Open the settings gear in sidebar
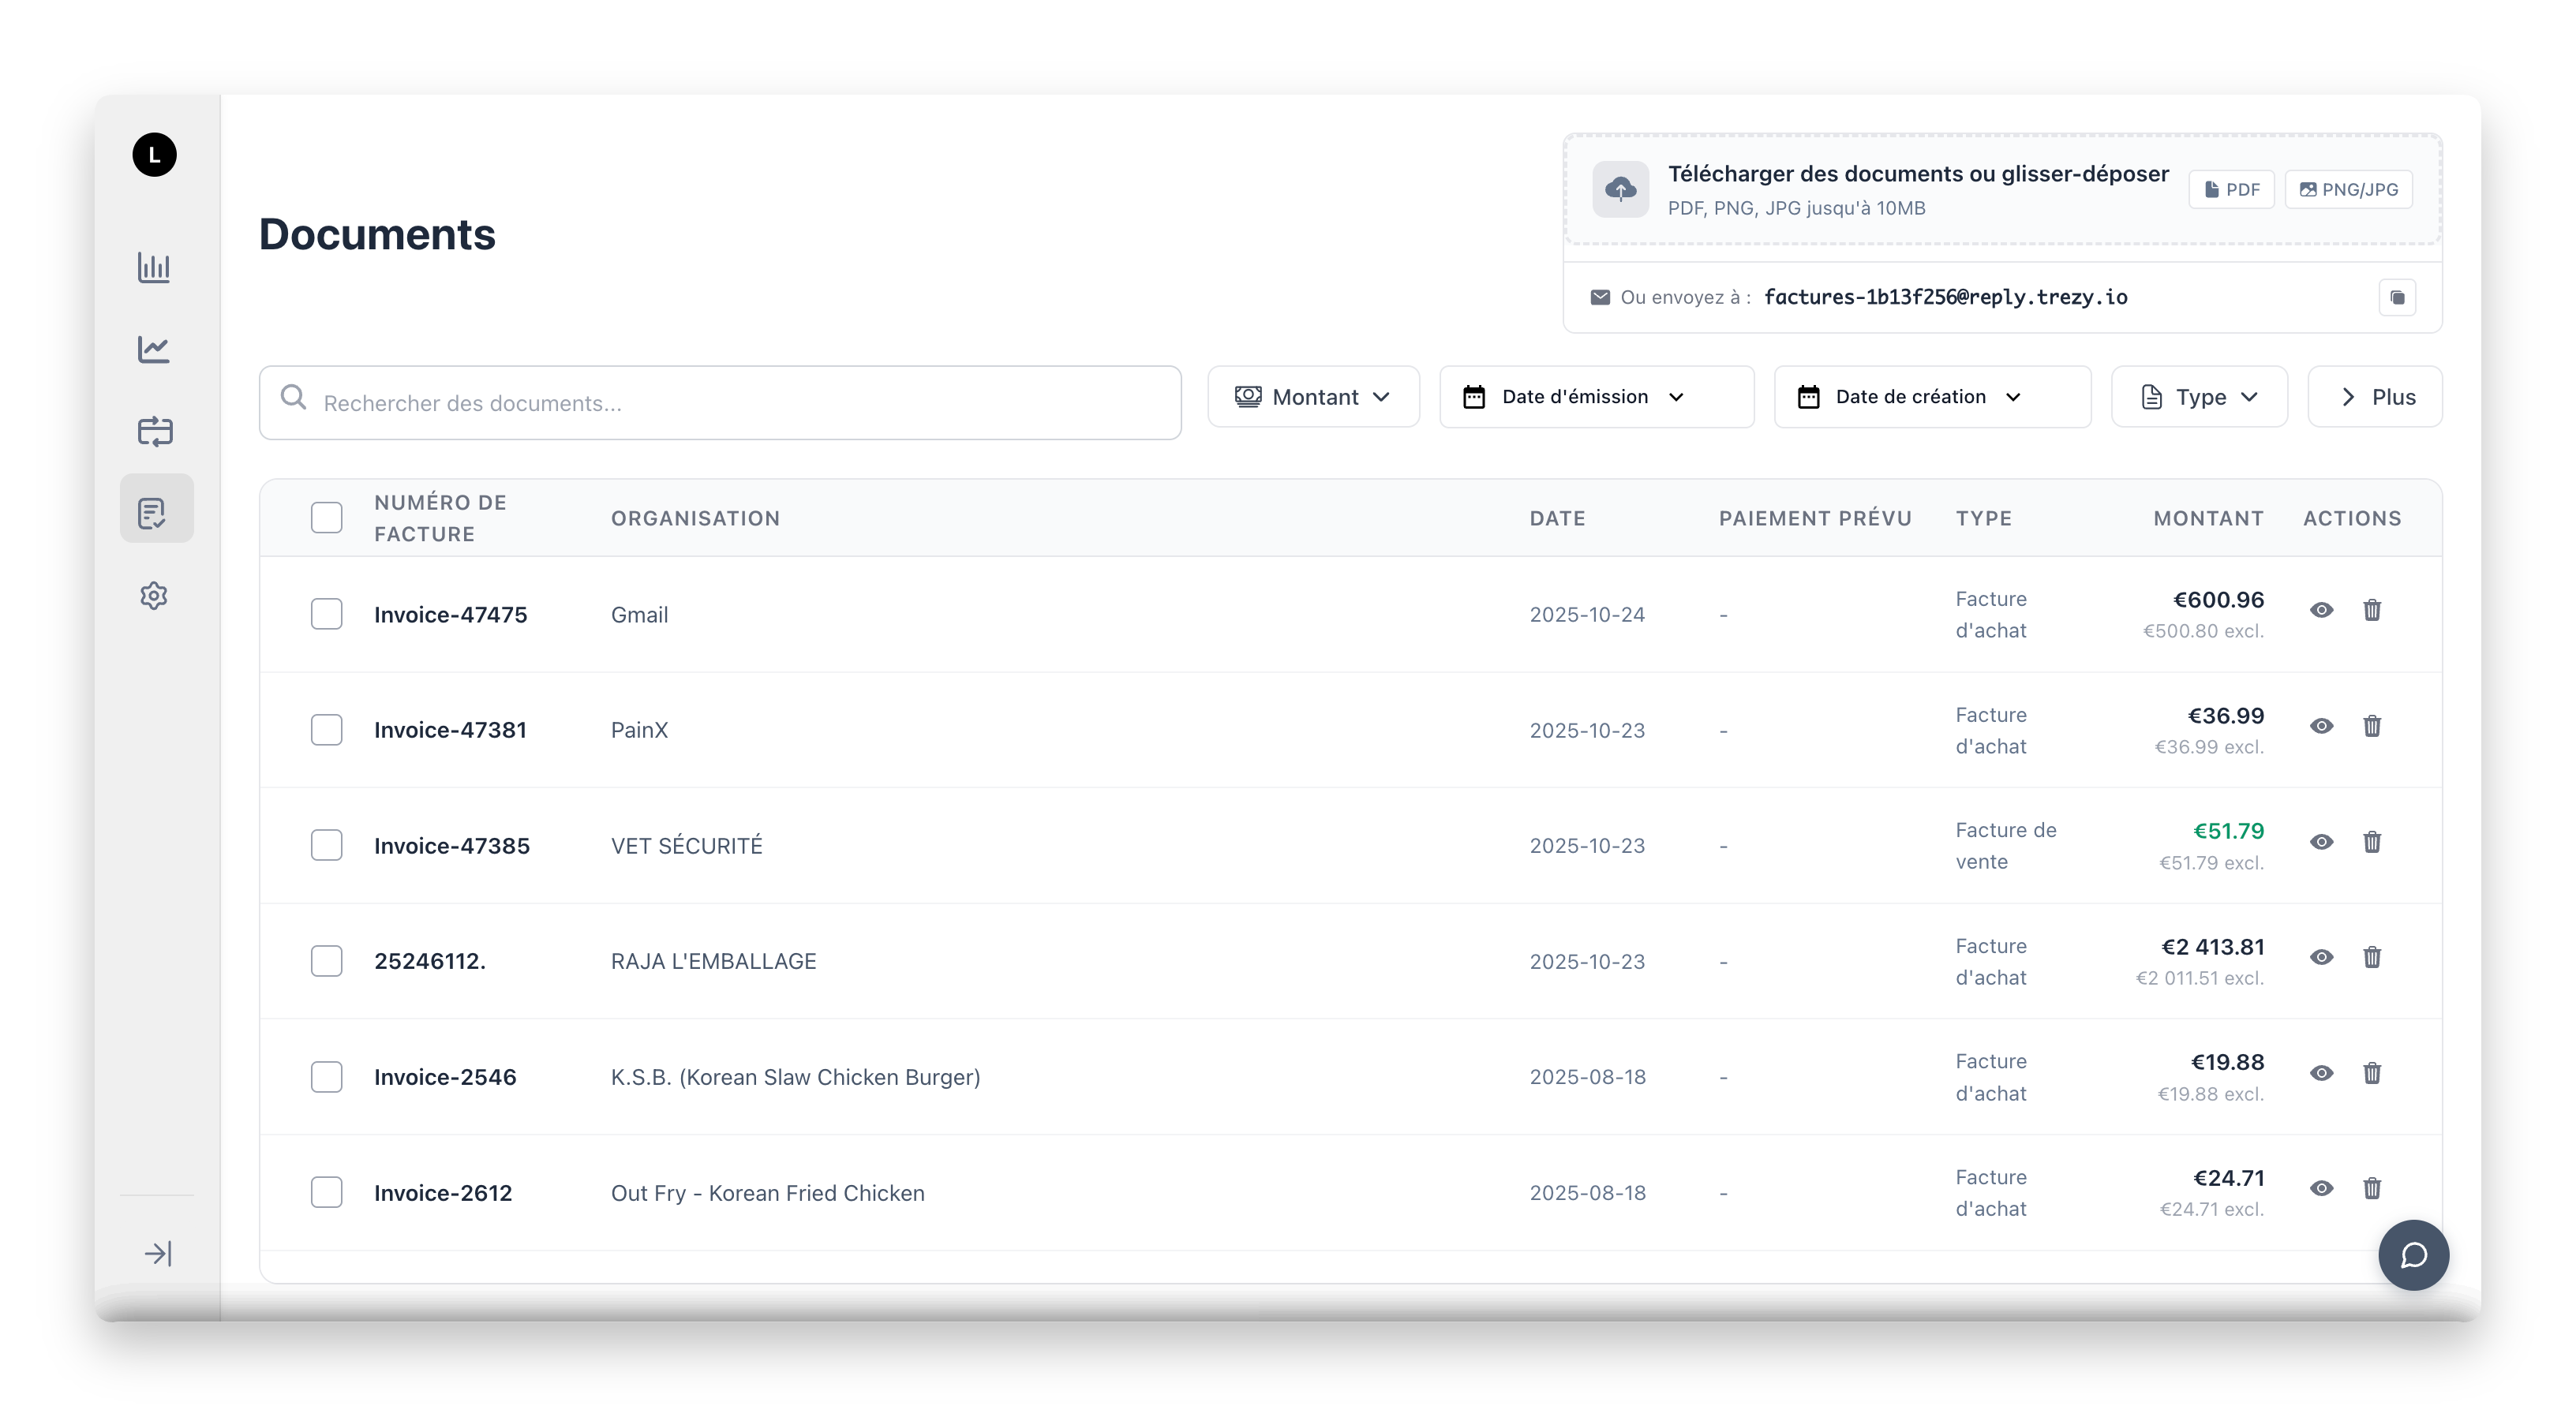The height and width of the screenshot is (1417, 2576). 154,596
